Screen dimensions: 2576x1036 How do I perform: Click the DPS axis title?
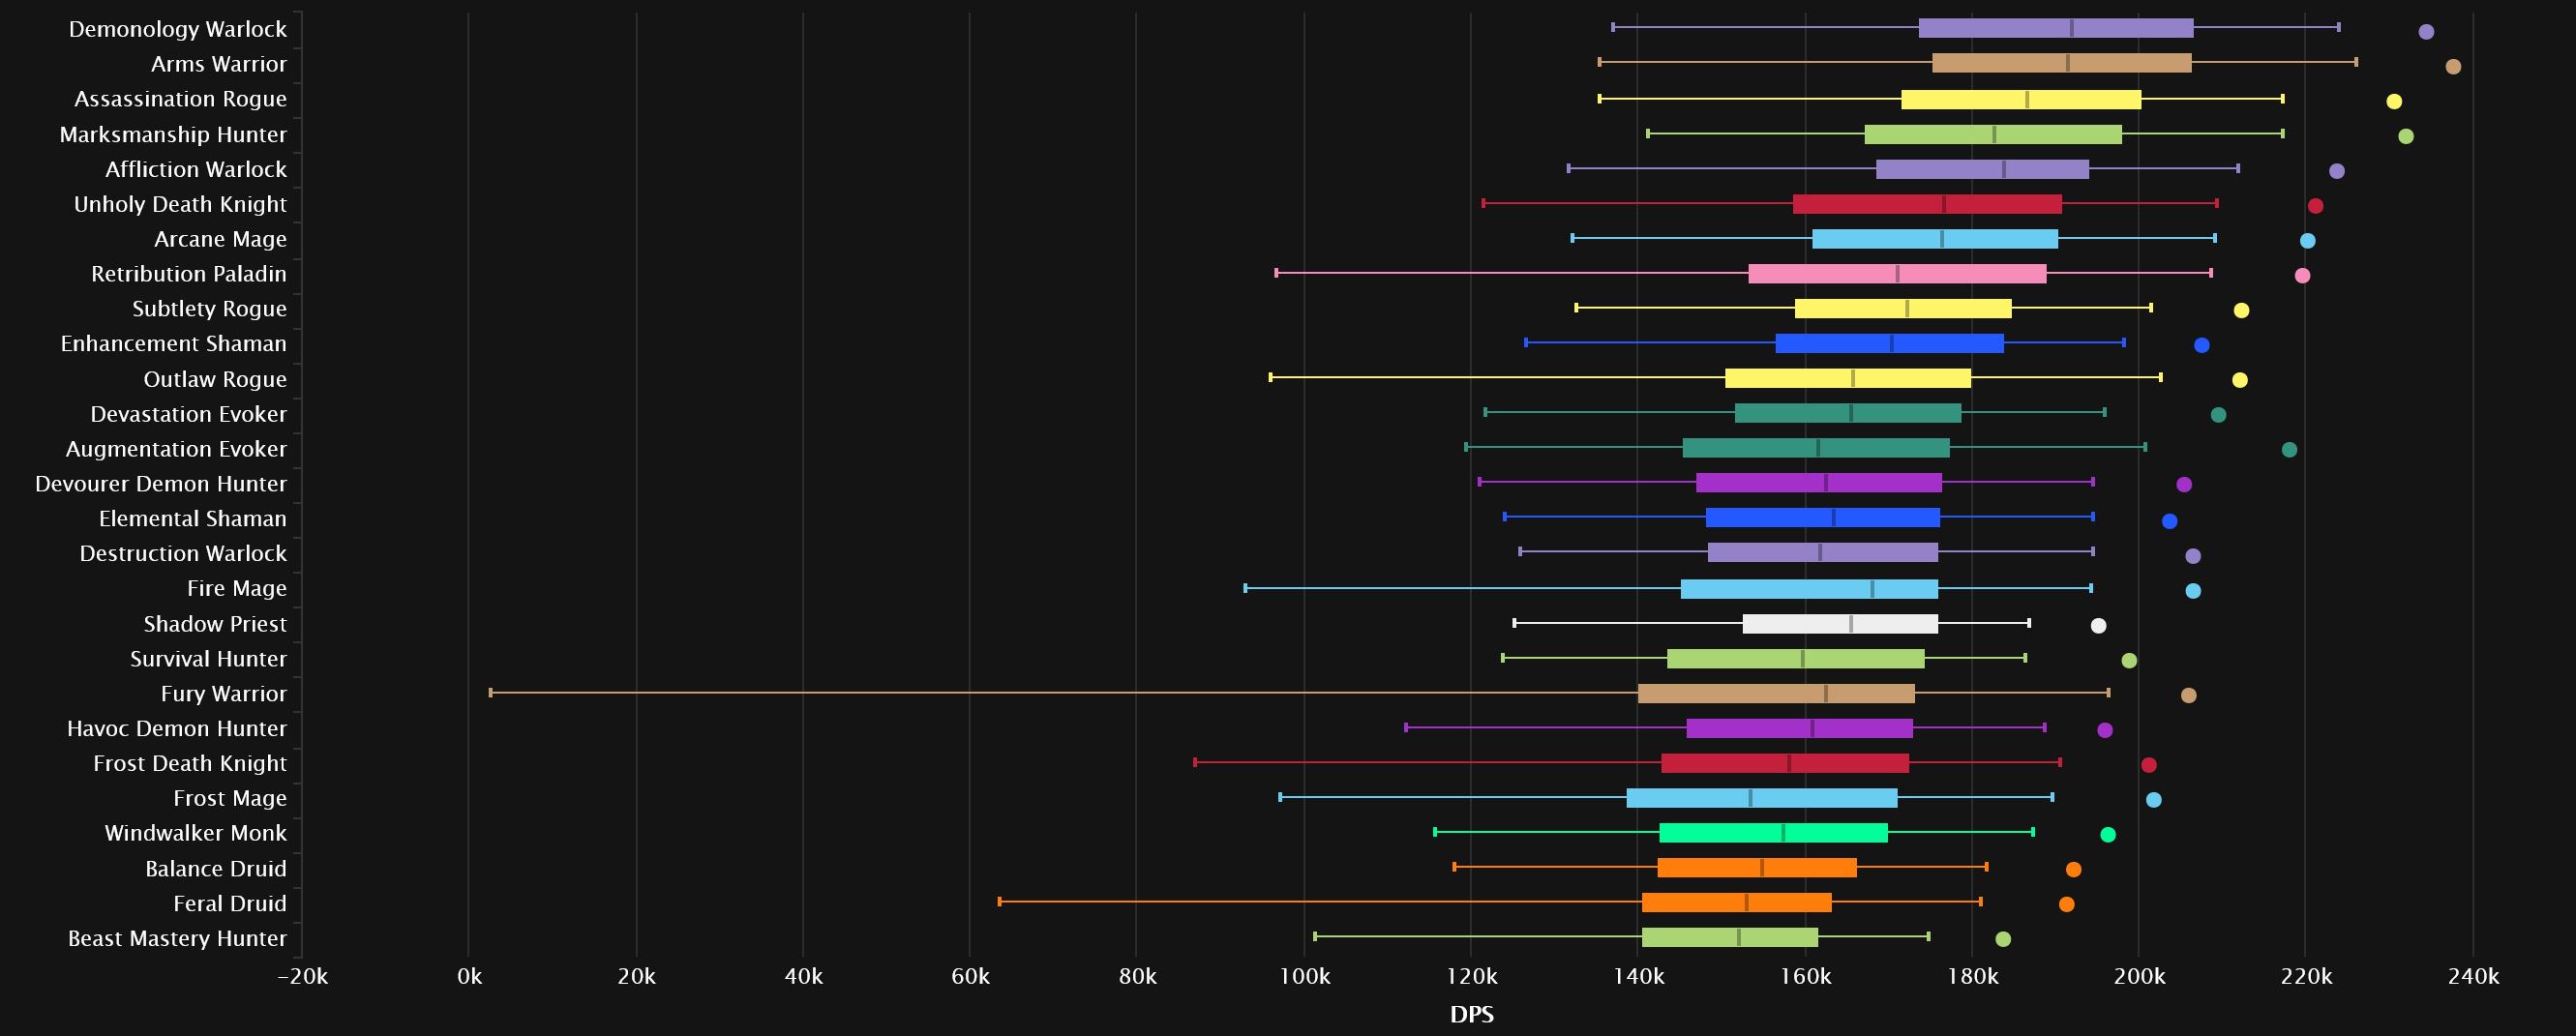pos(1471,1014)
